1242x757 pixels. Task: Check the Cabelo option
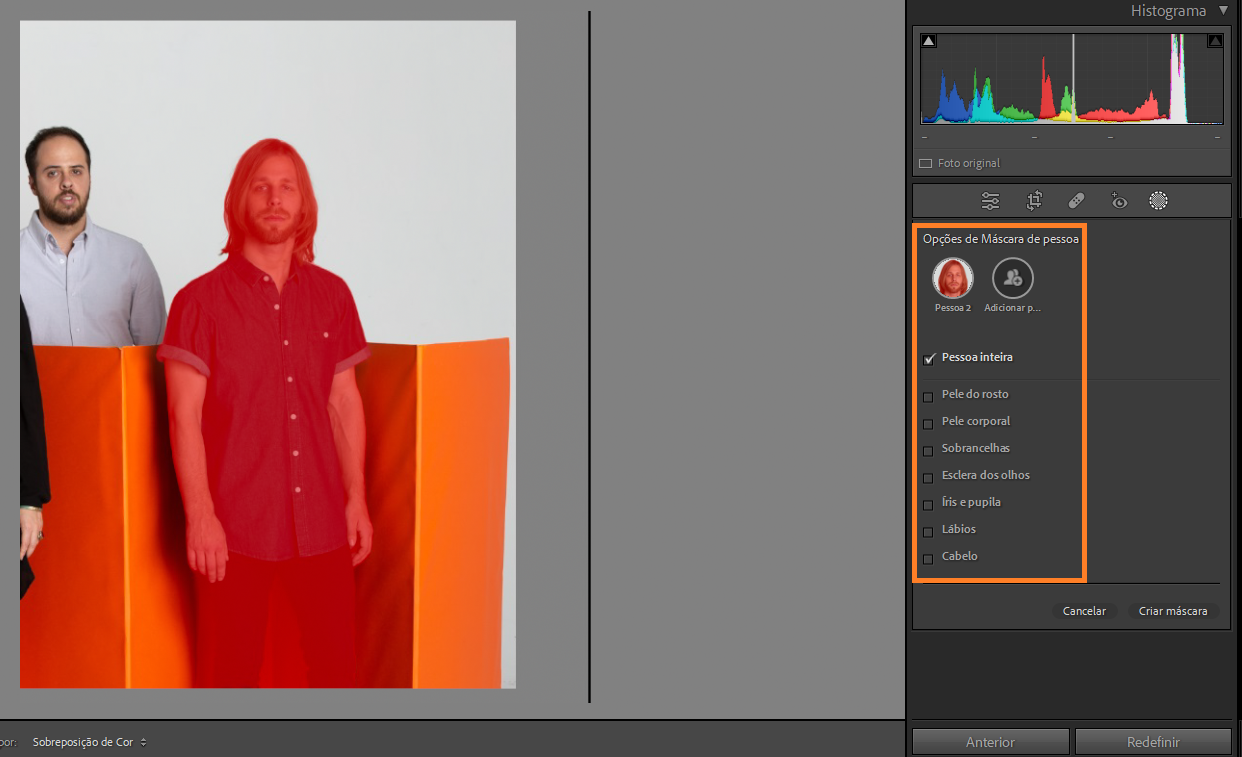[928, 559]
